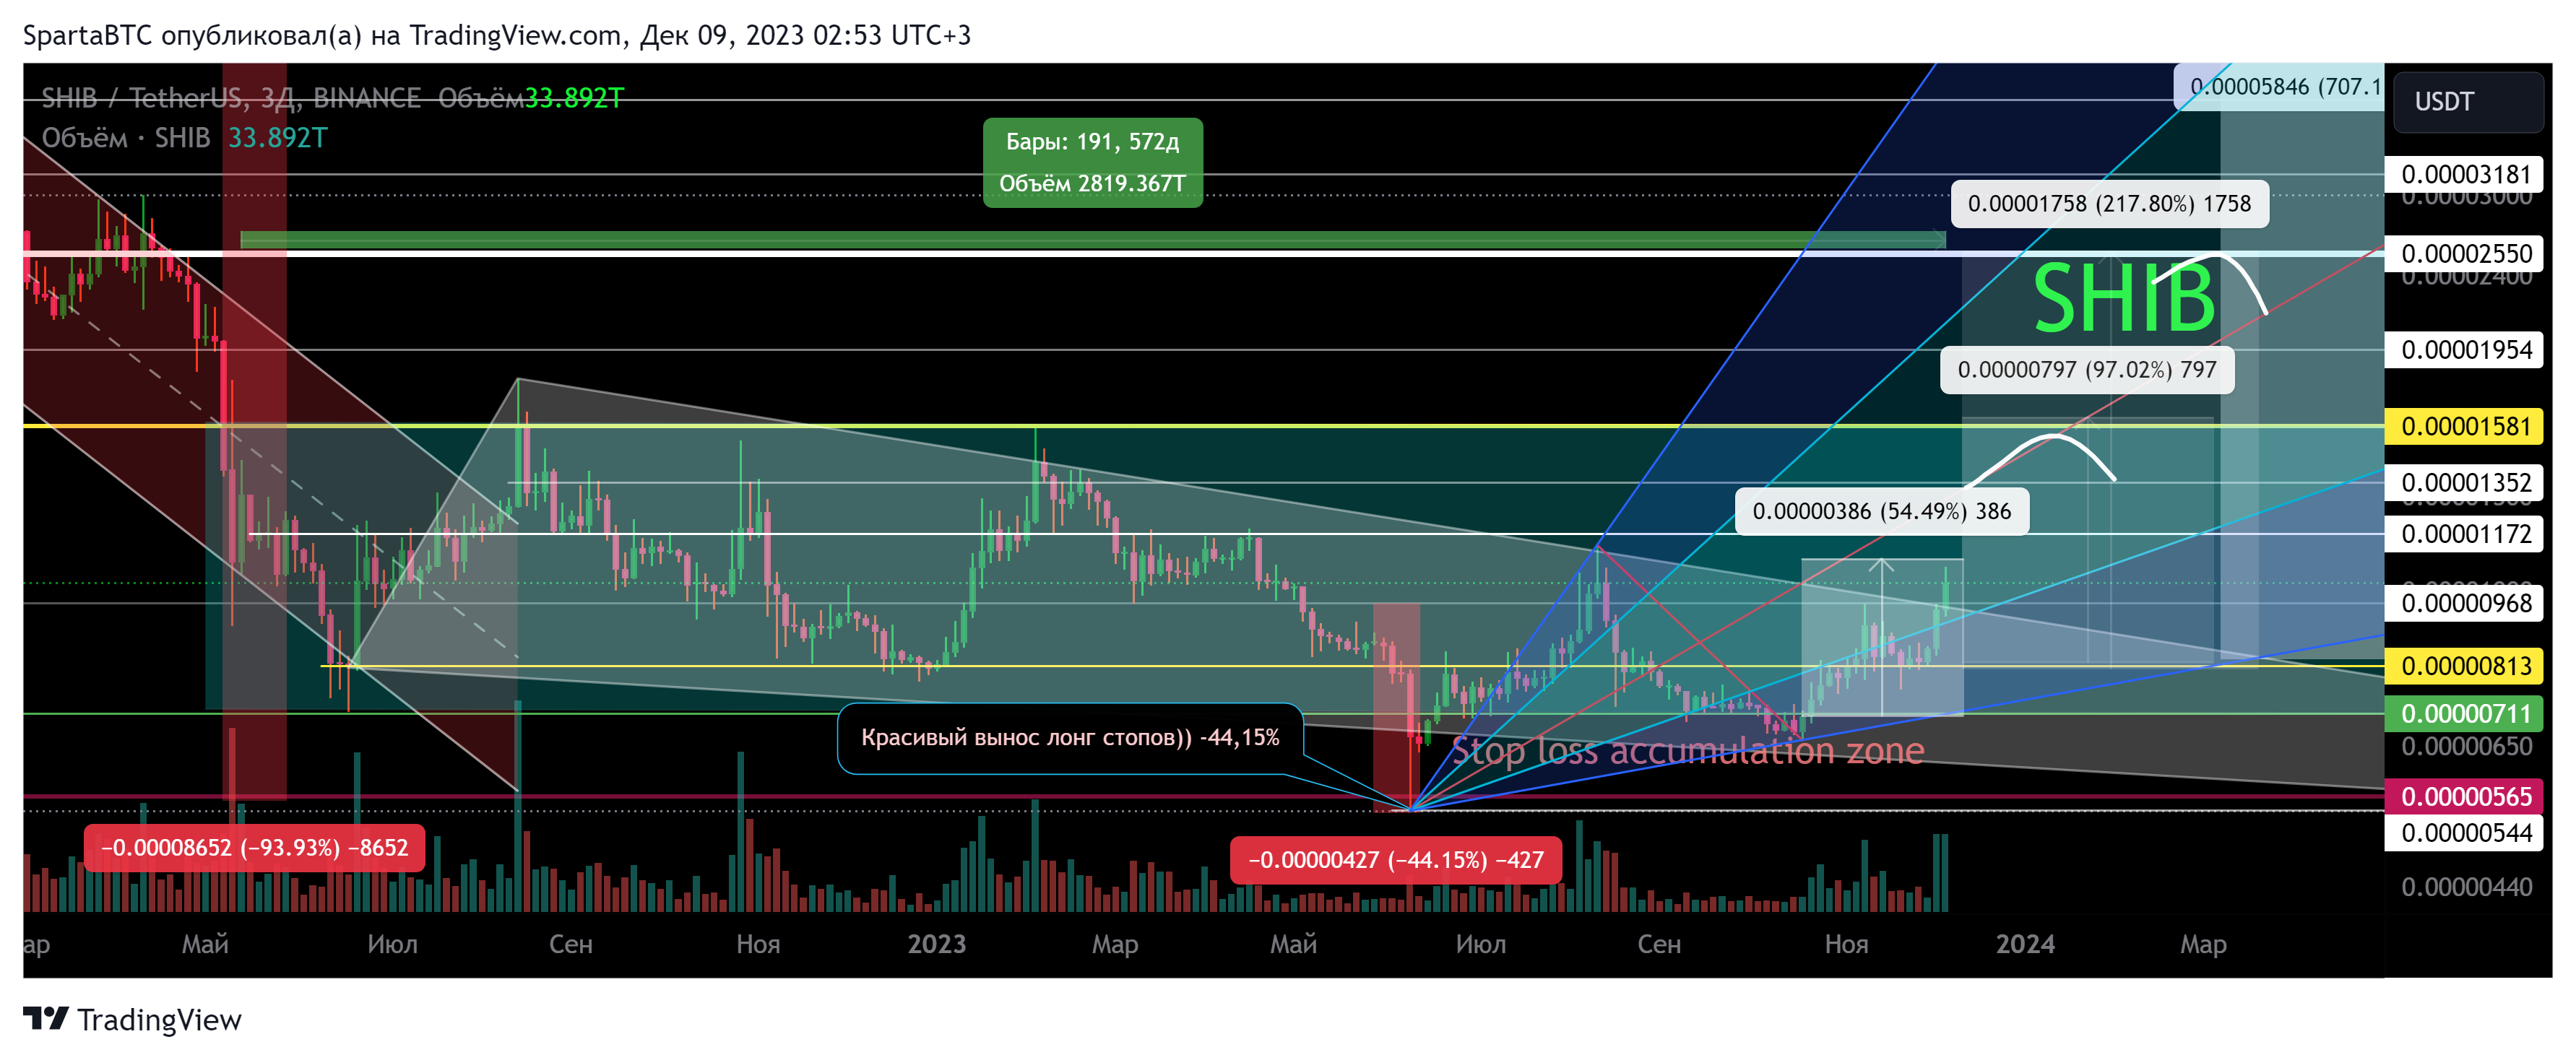Click the 0.00001172 price label
Viewport: 2576px width, 1060px height.
(x=2465, y=534)
